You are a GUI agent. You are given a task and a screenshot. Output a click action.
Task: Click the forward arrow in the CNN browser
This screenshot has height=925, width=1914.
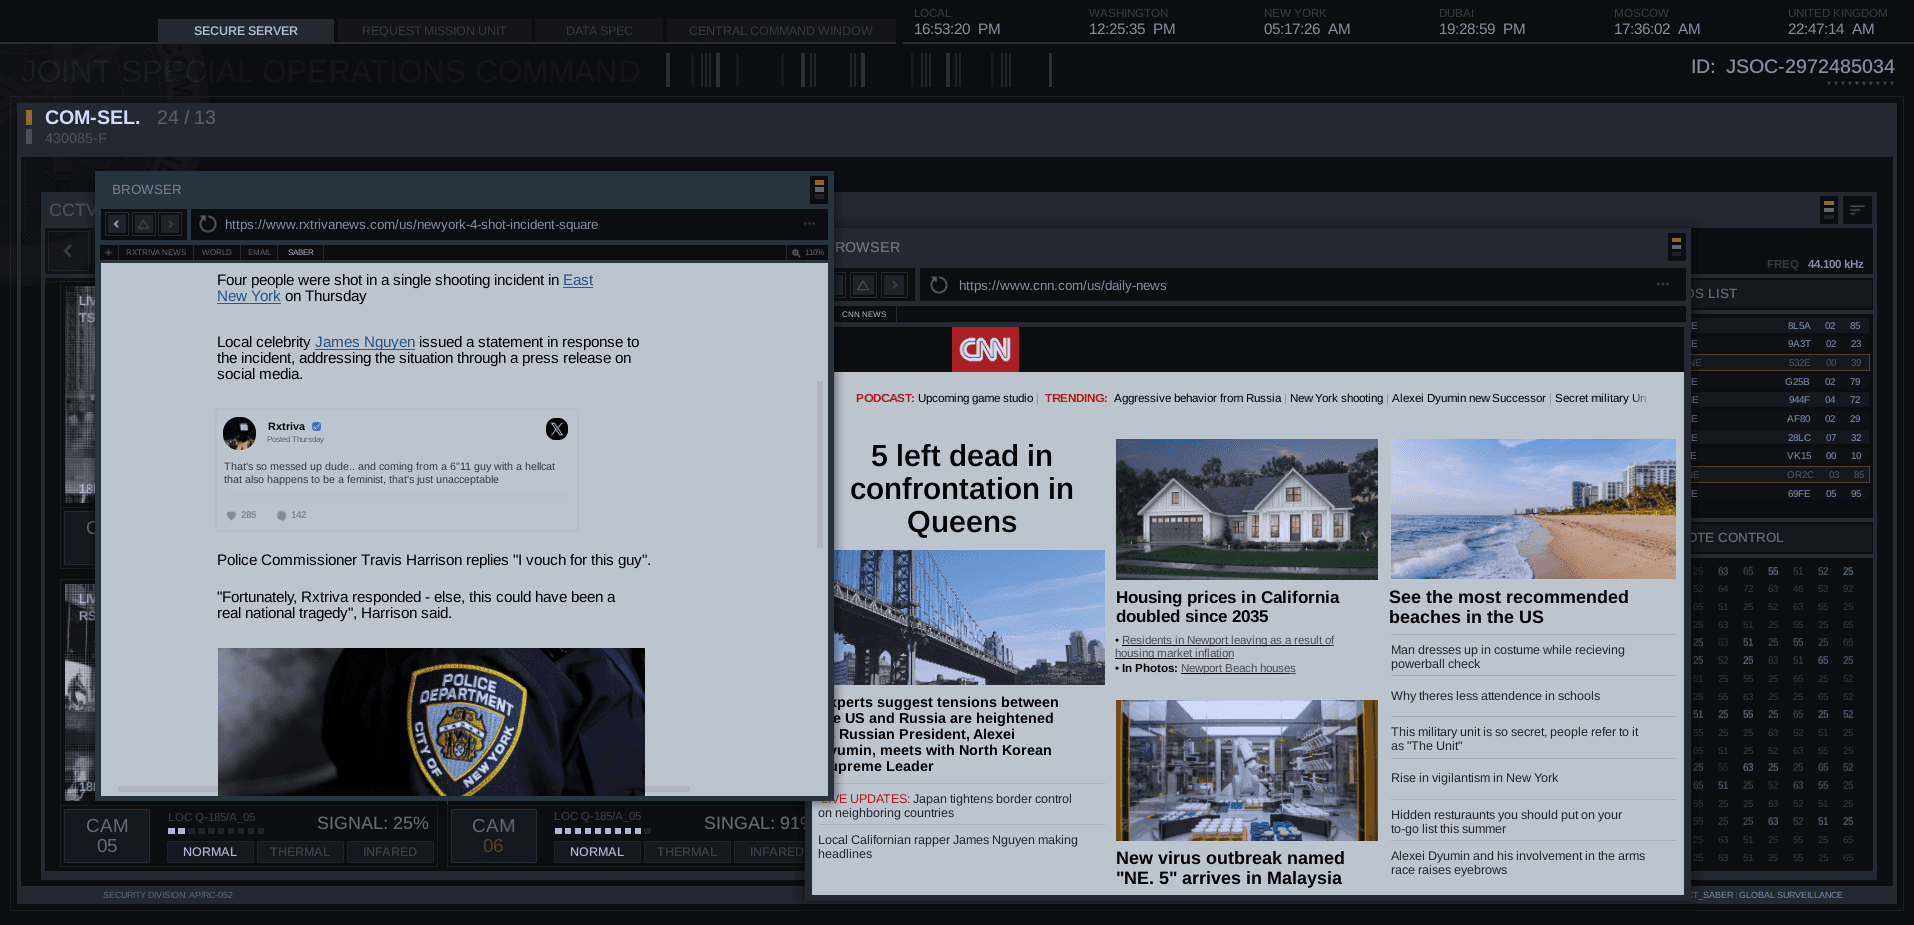coord(895,285)
